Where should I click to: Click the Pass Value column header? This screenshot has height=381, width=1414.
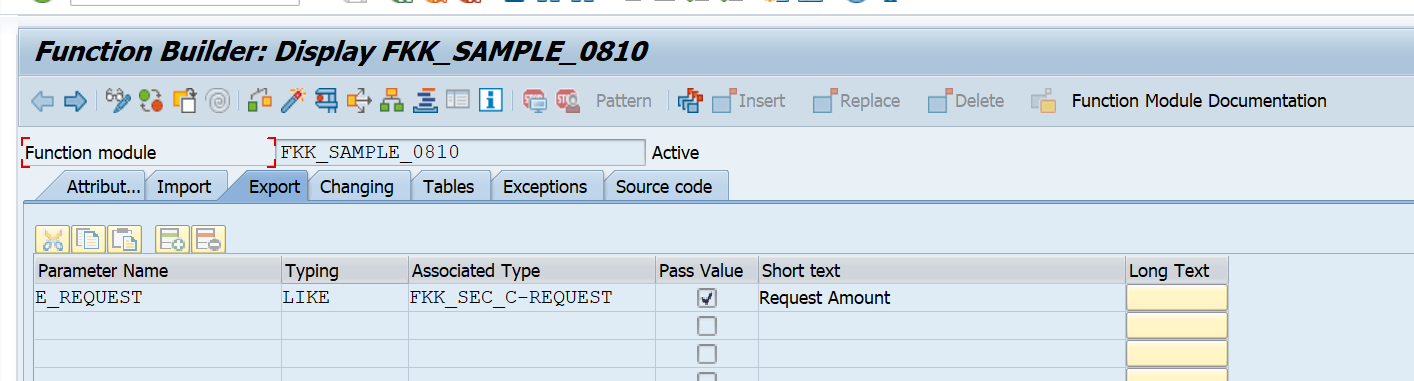pyautogui.click(x=707, y=271)
